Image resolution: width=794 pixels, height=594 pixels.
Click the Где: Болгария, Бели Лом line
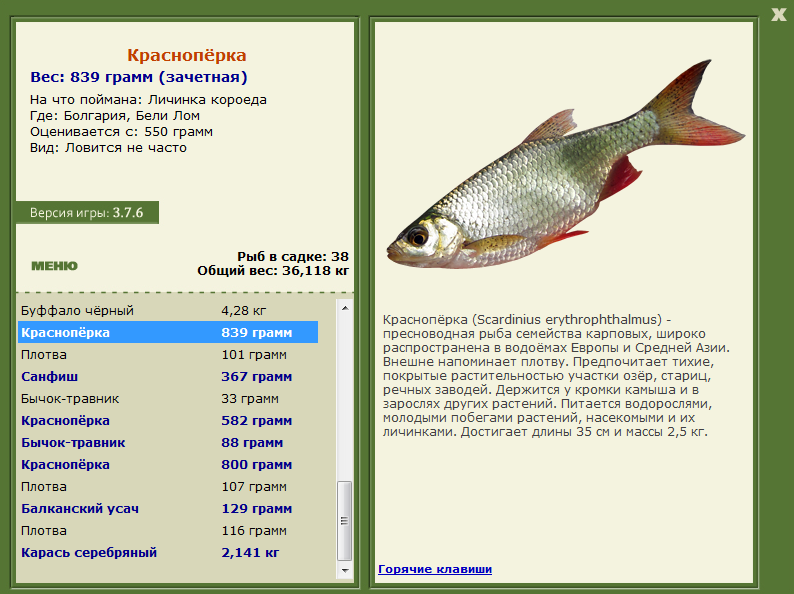(115, 116)
